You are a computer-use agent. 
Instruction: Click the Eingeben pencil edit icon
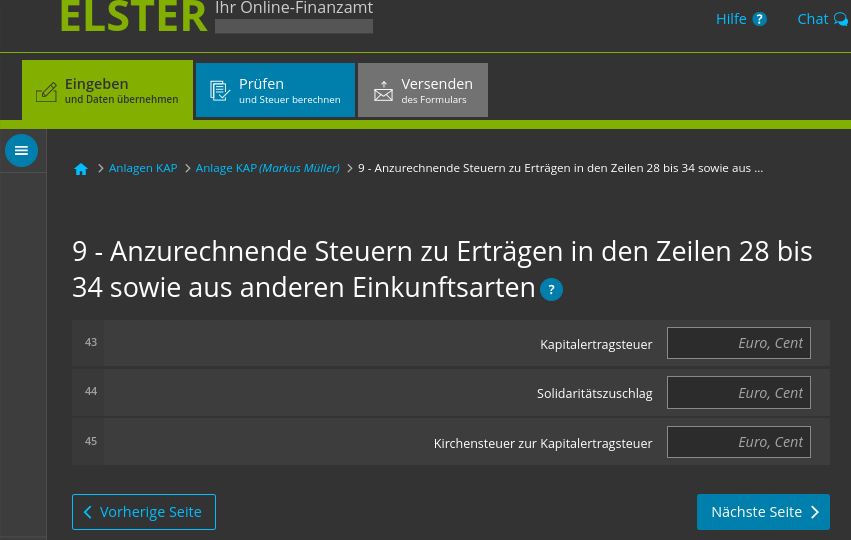pyautogui.click(x=46, y=92)
